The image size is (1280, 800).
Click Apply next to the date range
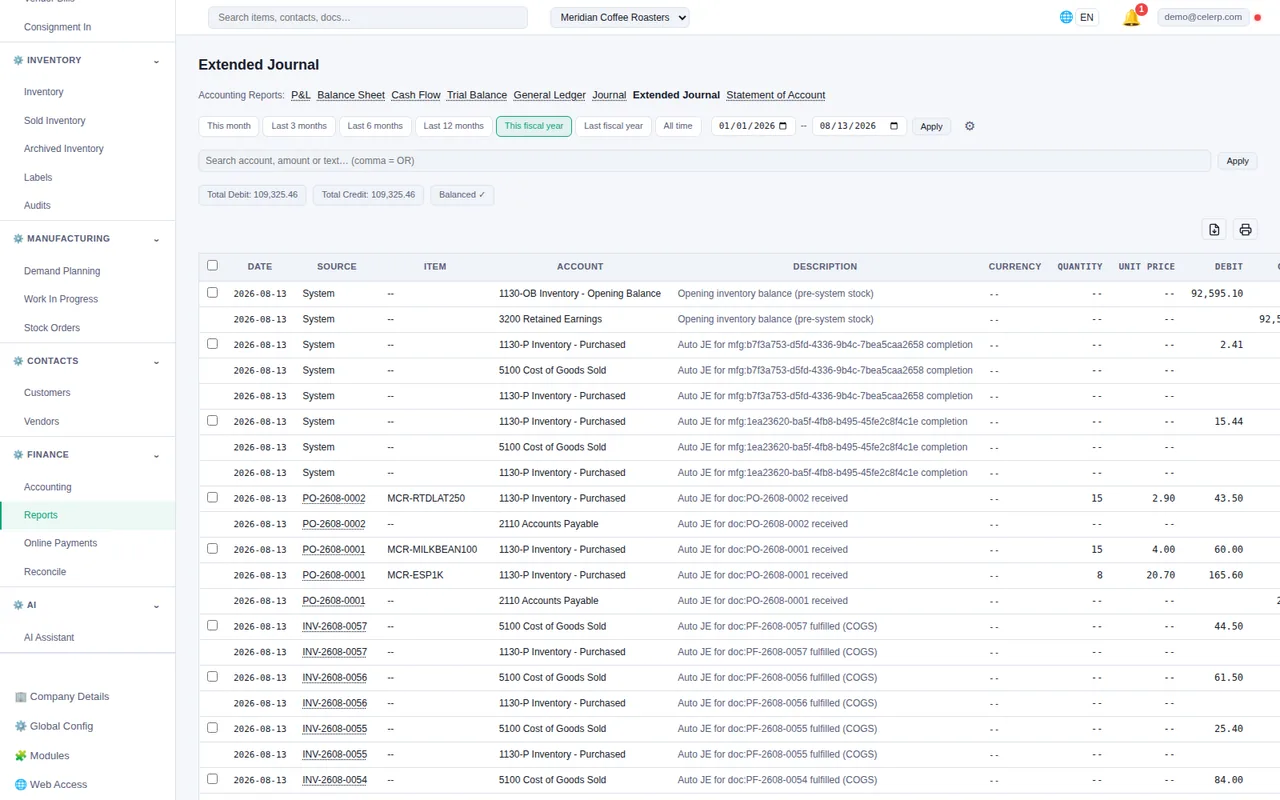(931, 126)
